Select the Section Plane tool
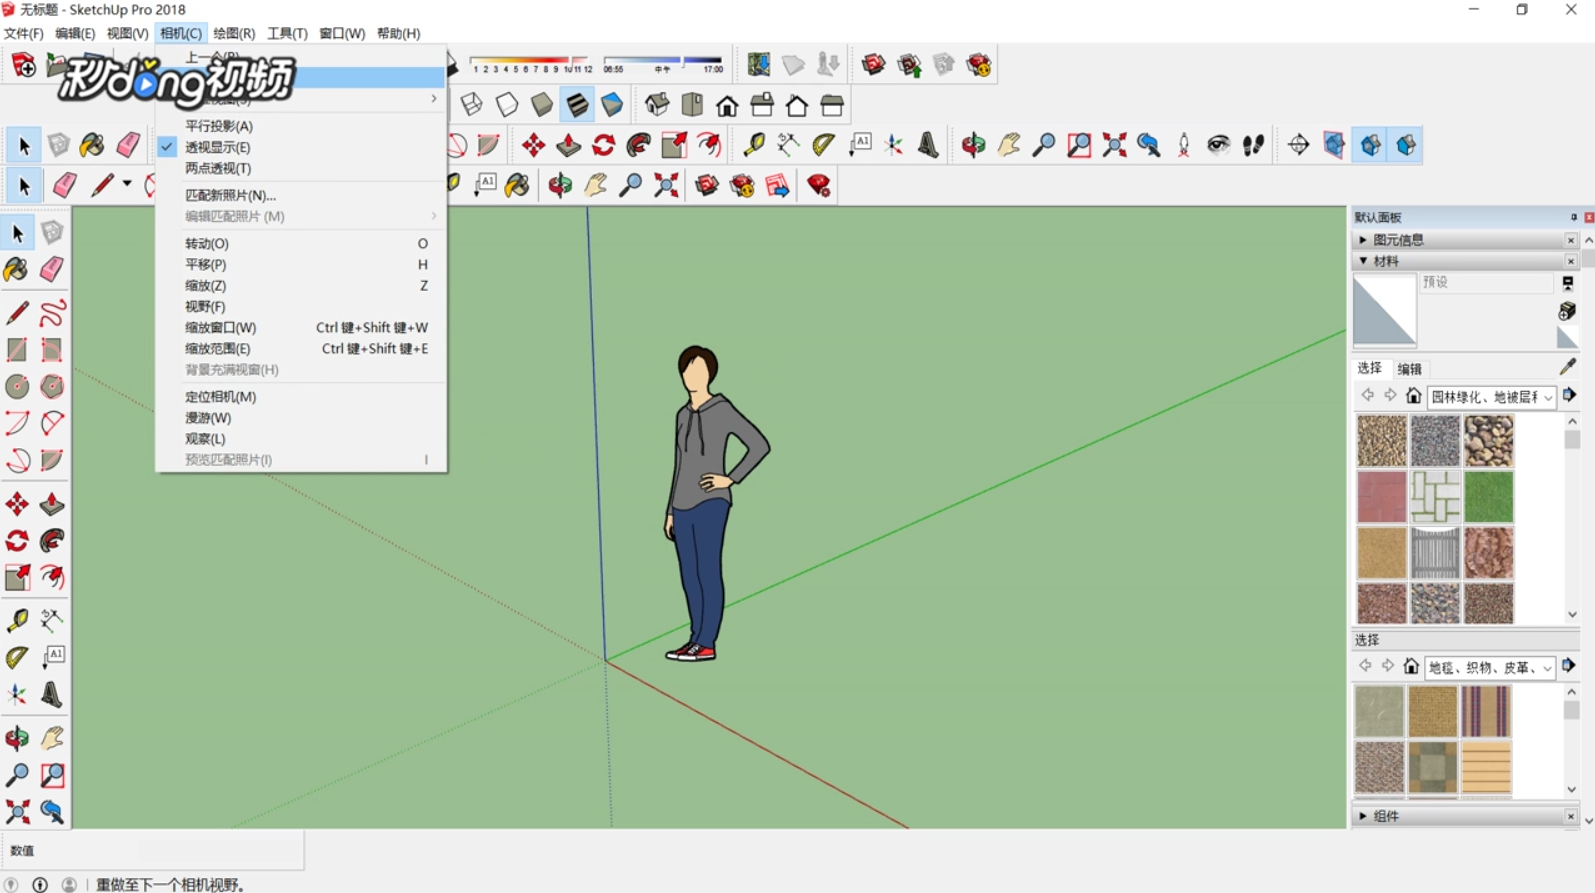 pyautogui.click(x=1298, y=145)
